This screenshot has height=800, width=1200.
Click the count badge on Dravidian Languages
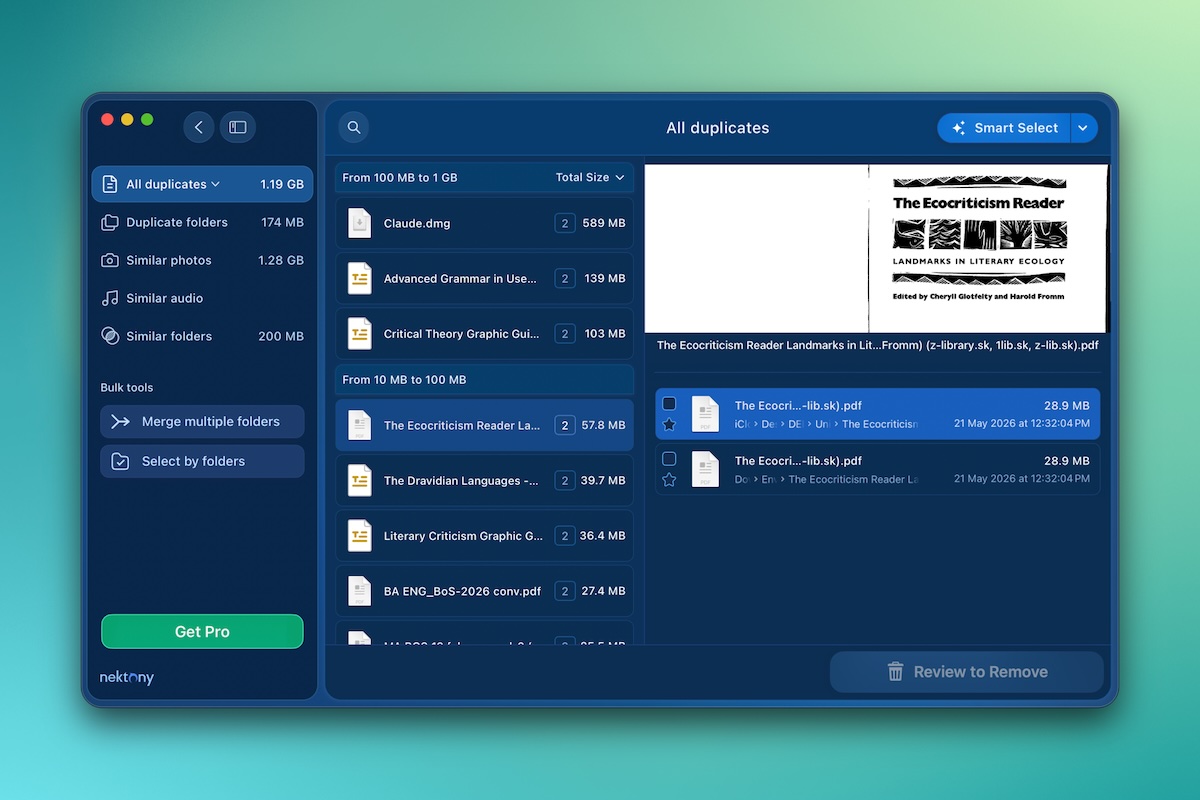pyautogui.click(x=565, y=481)
